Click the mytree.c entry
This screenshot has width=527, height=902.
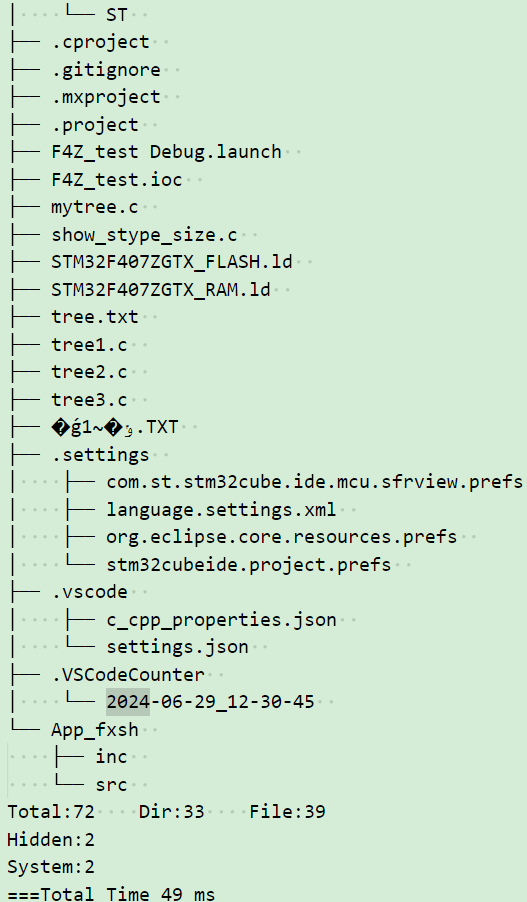pos(95,207)
